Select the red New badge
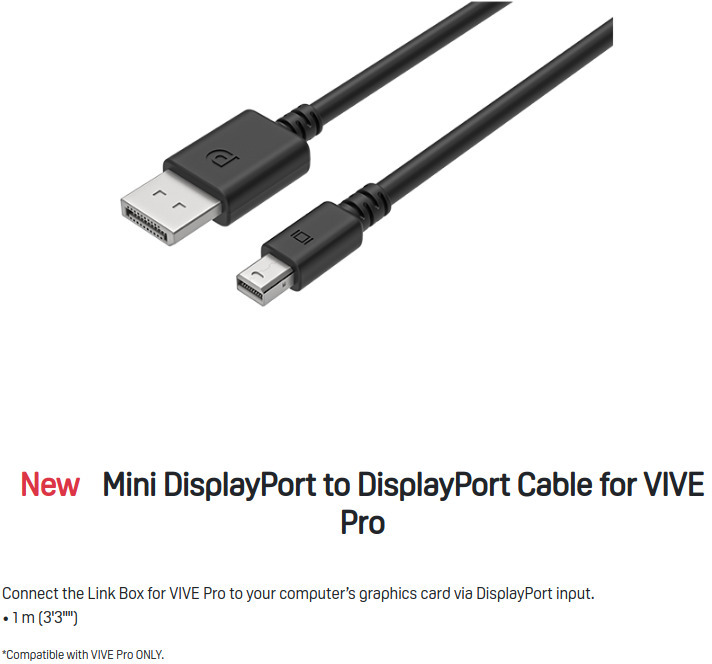This screenshot has height=664, width=712. [x=50, y=485]
